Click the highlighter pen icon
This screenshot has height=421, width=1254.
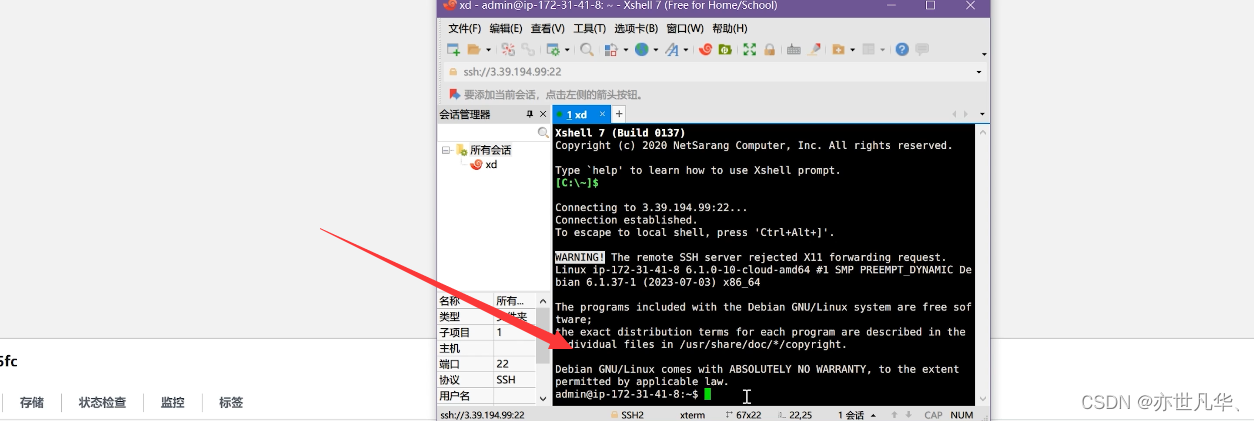(814, 49)
